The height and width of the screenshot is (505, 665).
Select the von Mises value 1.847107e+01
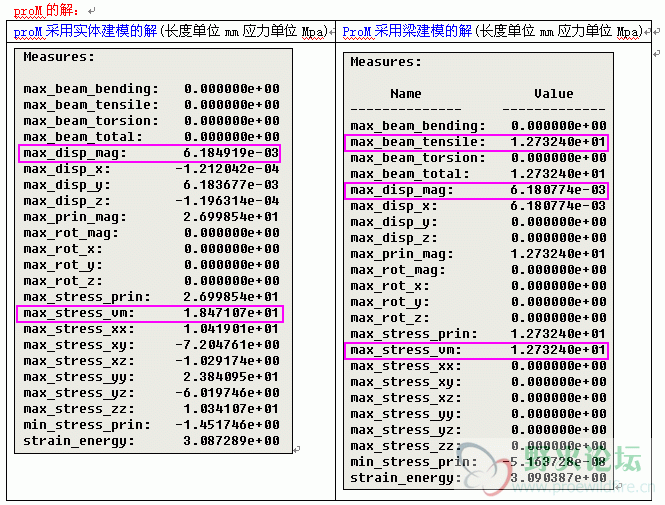click(231, 313)
